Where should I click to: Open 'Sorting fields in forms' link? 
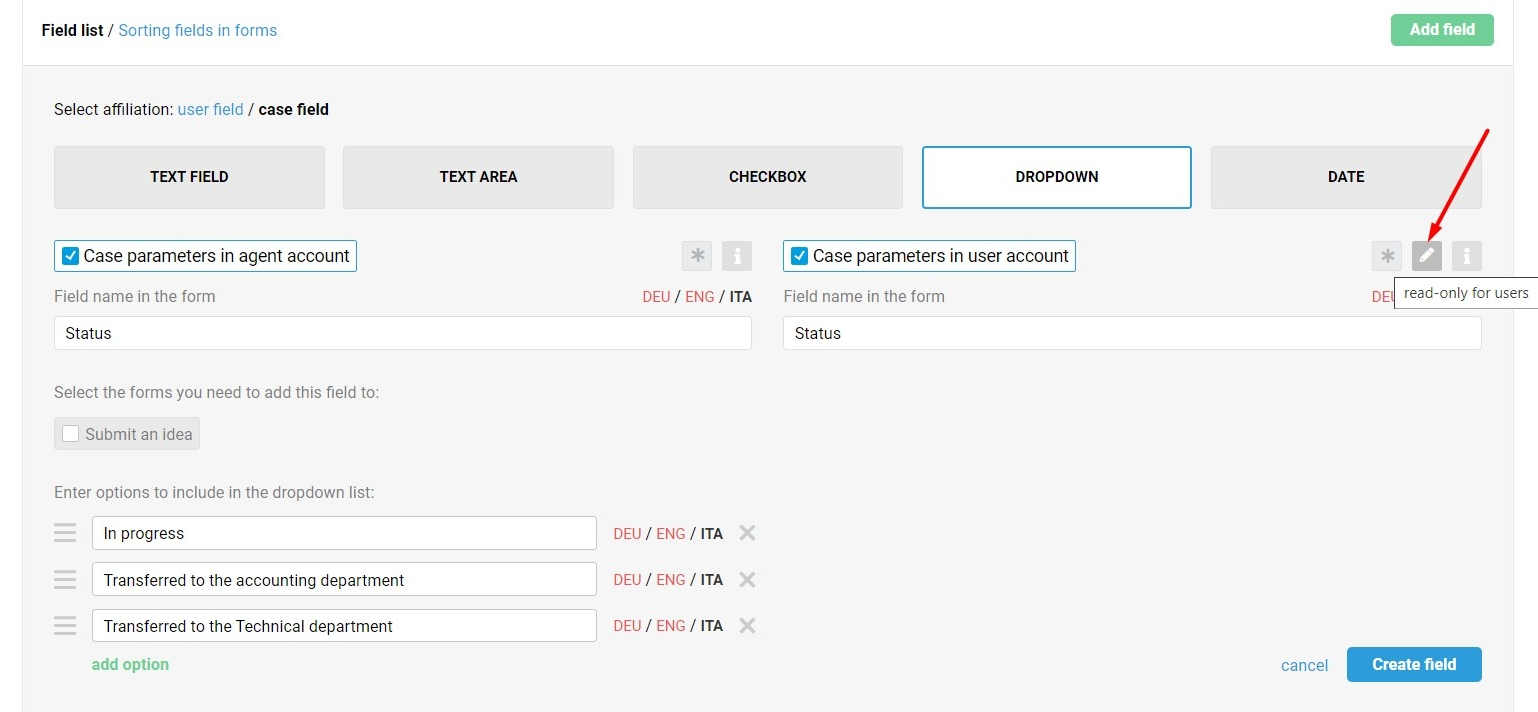coord(197,30)
